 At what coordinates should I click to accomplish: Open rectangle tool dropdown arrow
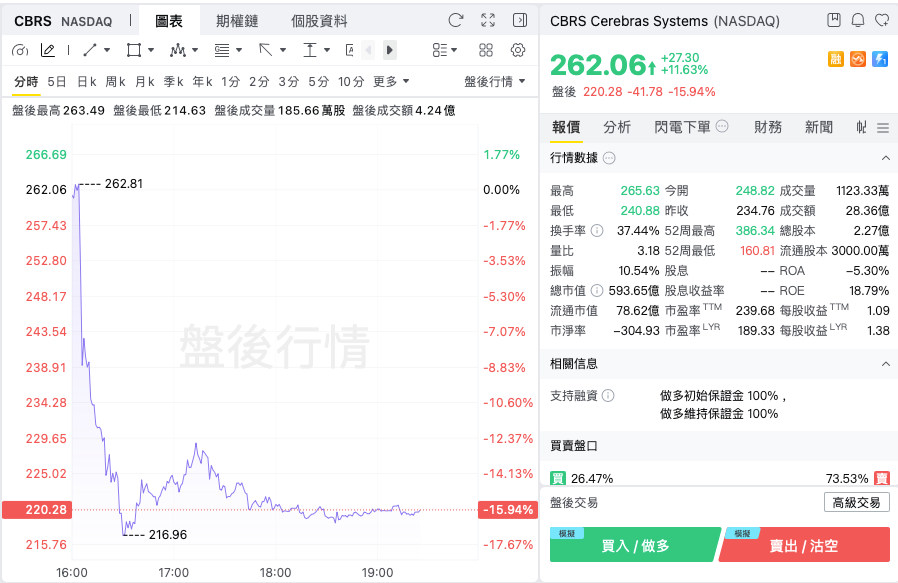tap(151, 50)
